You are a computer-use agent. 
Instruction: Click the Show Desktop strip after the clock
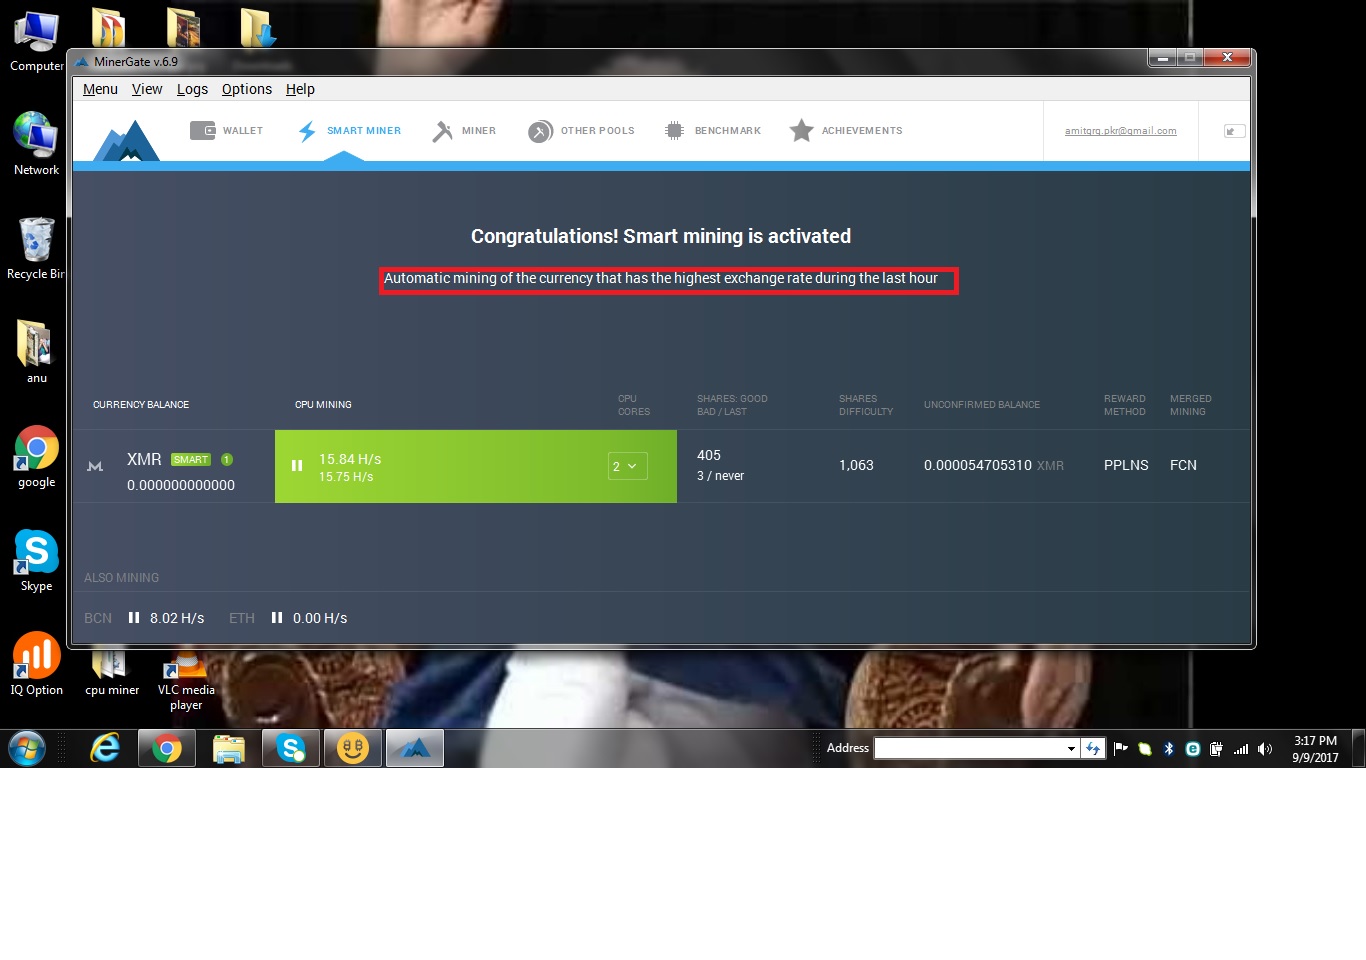[x=1358, y=748]
